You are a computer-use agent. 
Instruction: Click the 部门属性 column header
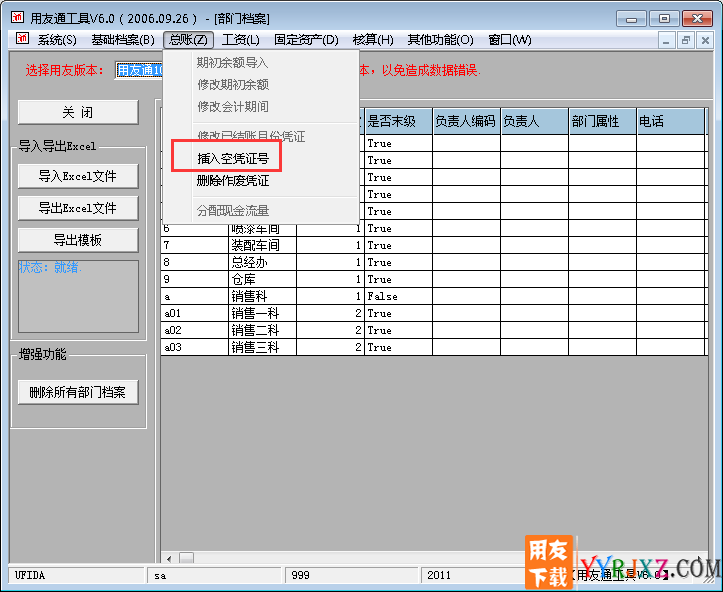click(x=603, y=122)
